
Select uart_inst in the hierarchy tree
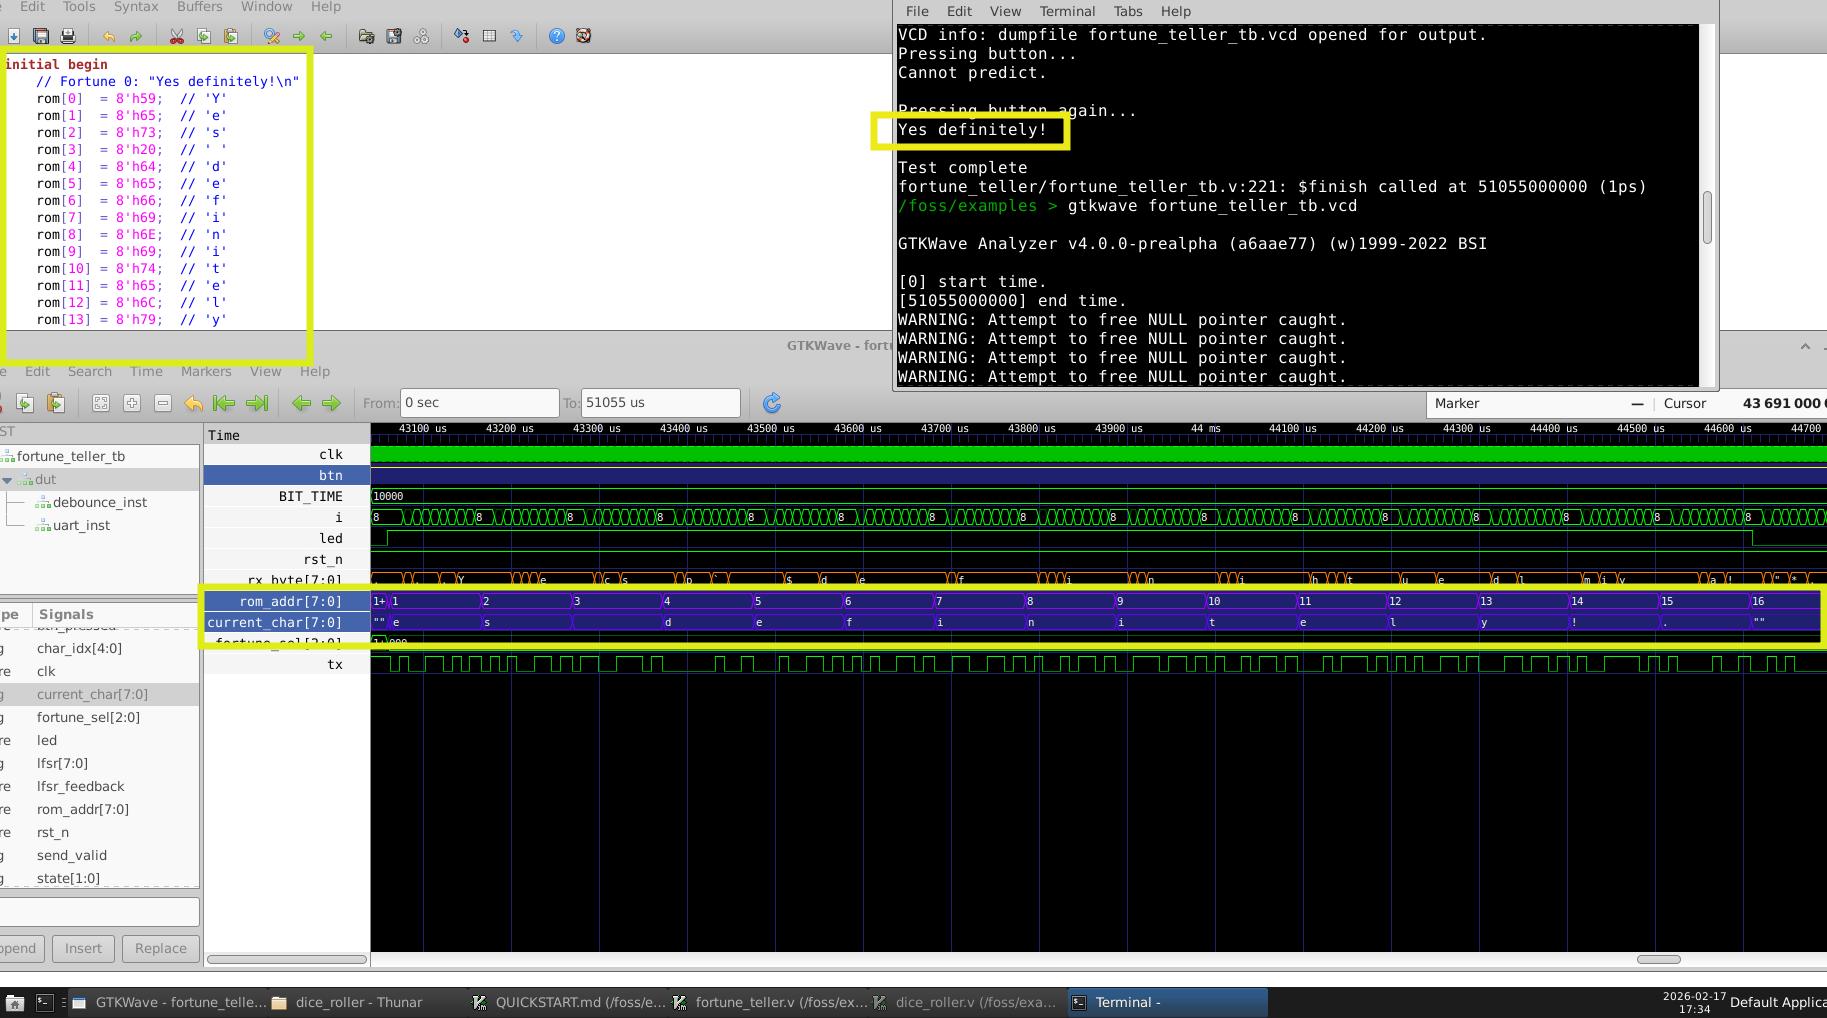[81, 525]
